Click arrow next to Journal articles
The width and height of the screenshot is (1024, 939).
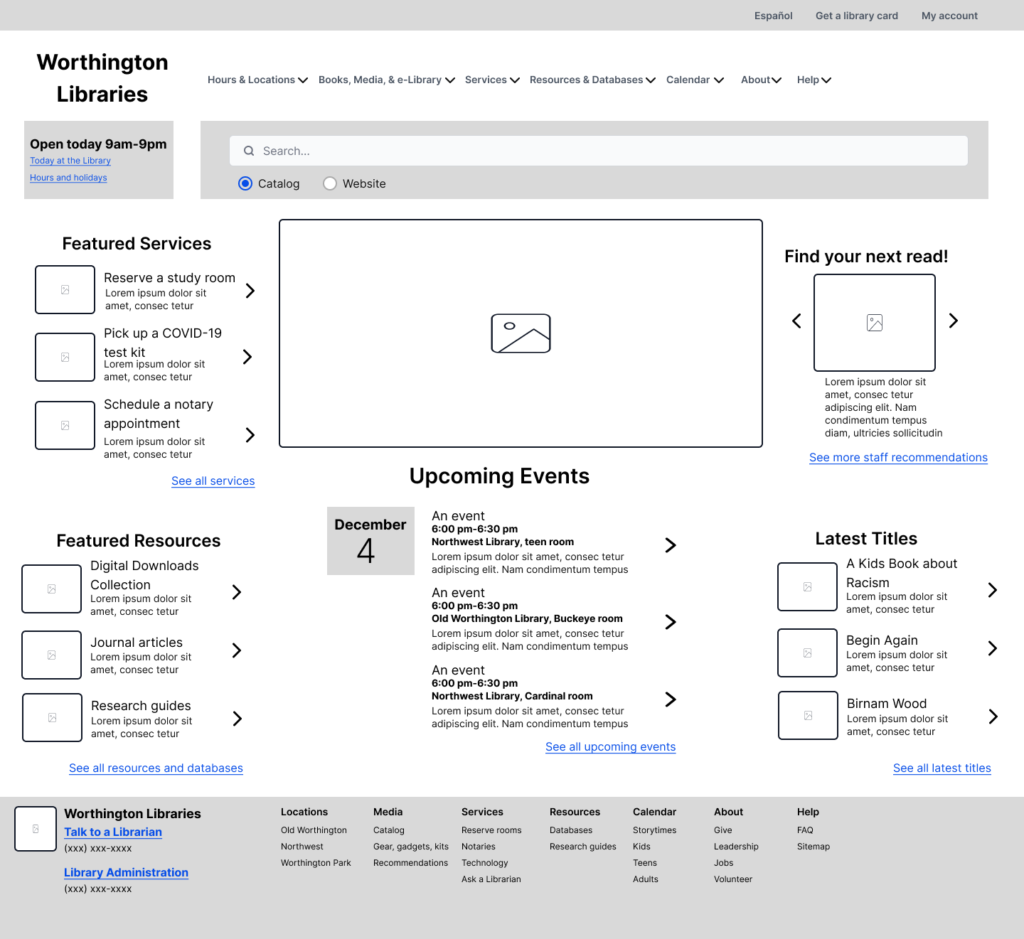point(237,650)
